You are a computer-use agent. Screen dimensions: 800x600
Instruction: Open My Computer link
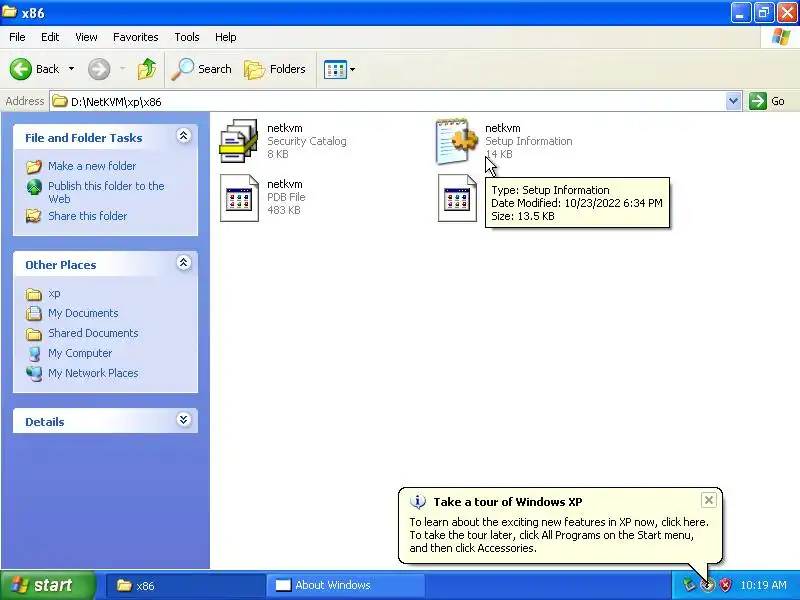tap(80, 353)
